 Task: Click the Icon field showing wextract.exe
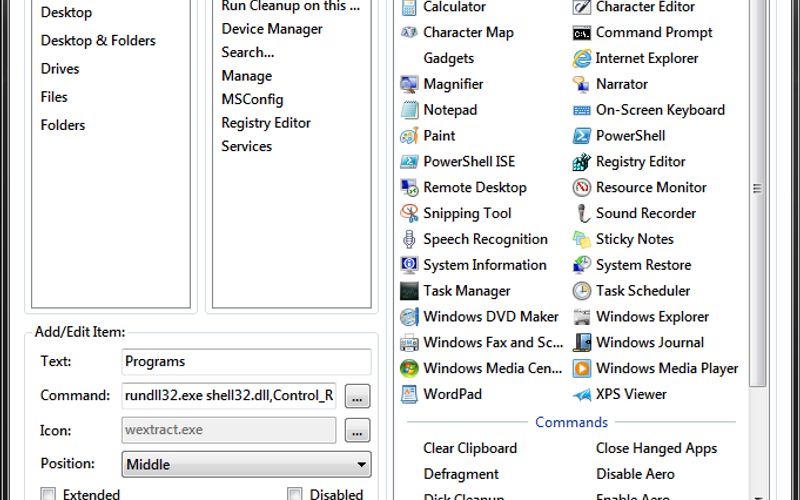[229, 430]
